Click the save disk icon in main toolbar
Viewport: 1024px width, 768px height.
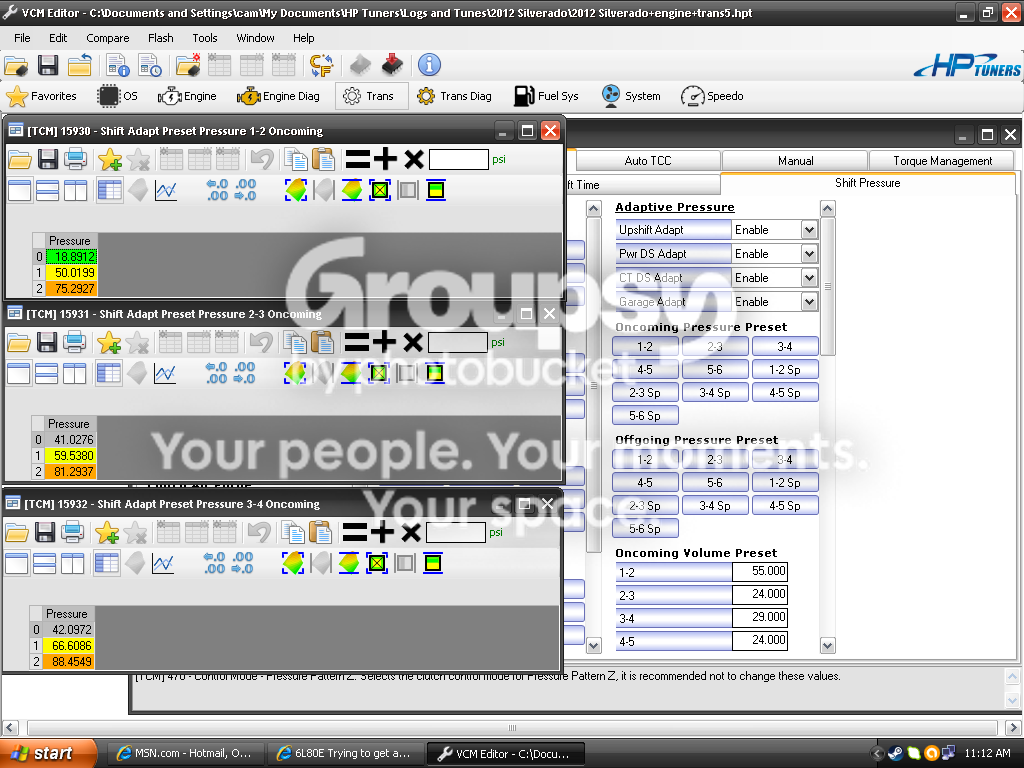click(48, 65)
